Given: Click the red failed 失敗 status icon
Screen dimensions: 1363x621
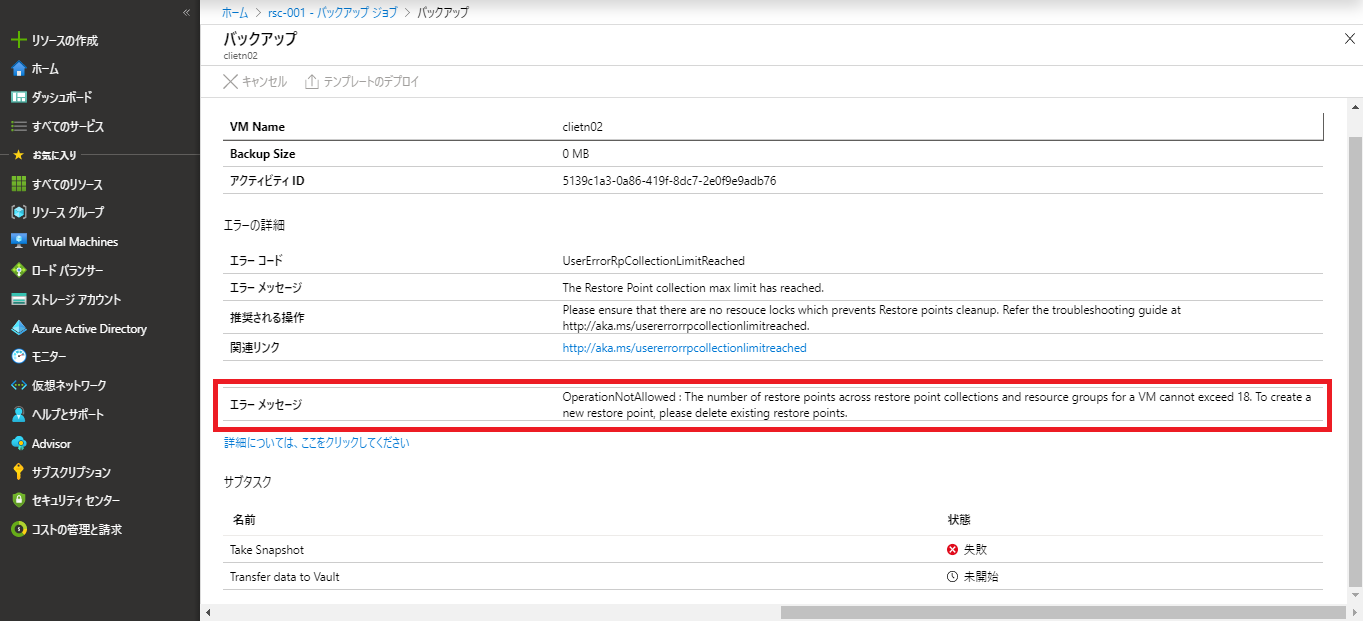Looking at the screenshot, I should pos(952,549).
